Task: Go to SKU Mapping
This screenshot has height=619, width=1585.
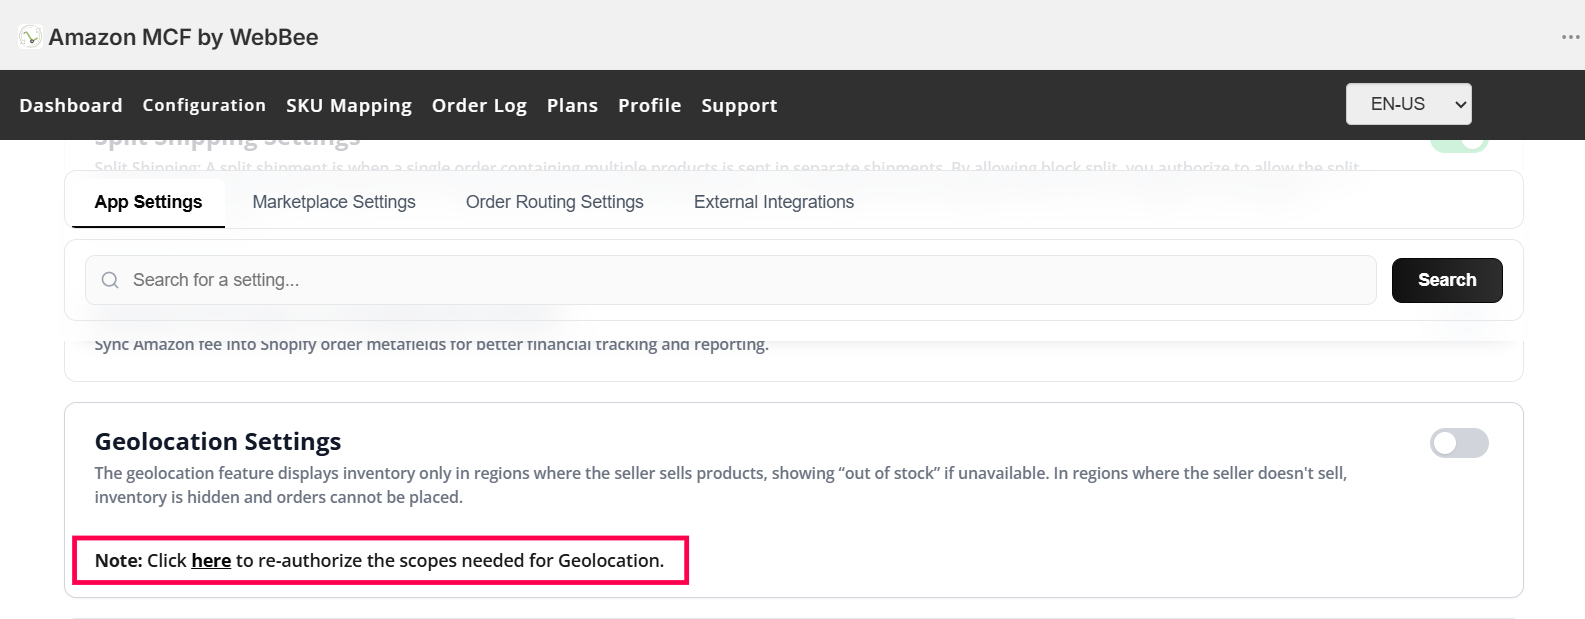Action: 349,105
